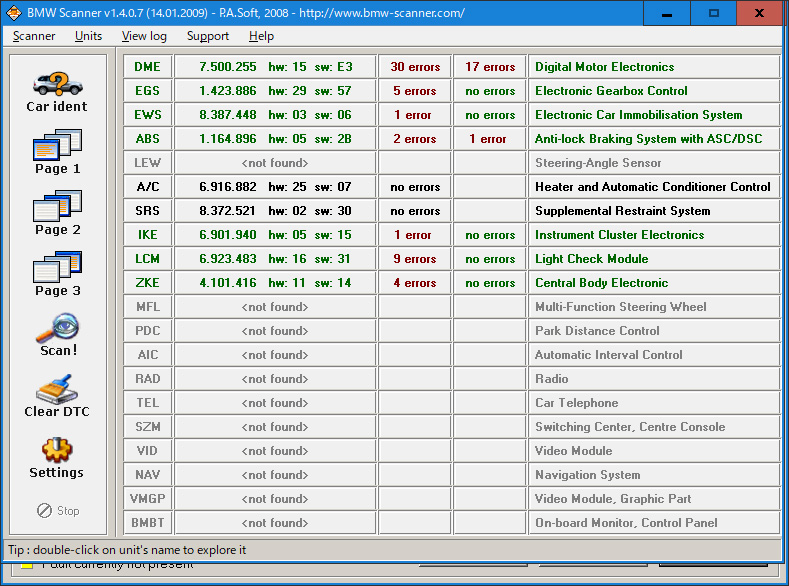
Task: Select the SRS unit name
Action: 148,211
